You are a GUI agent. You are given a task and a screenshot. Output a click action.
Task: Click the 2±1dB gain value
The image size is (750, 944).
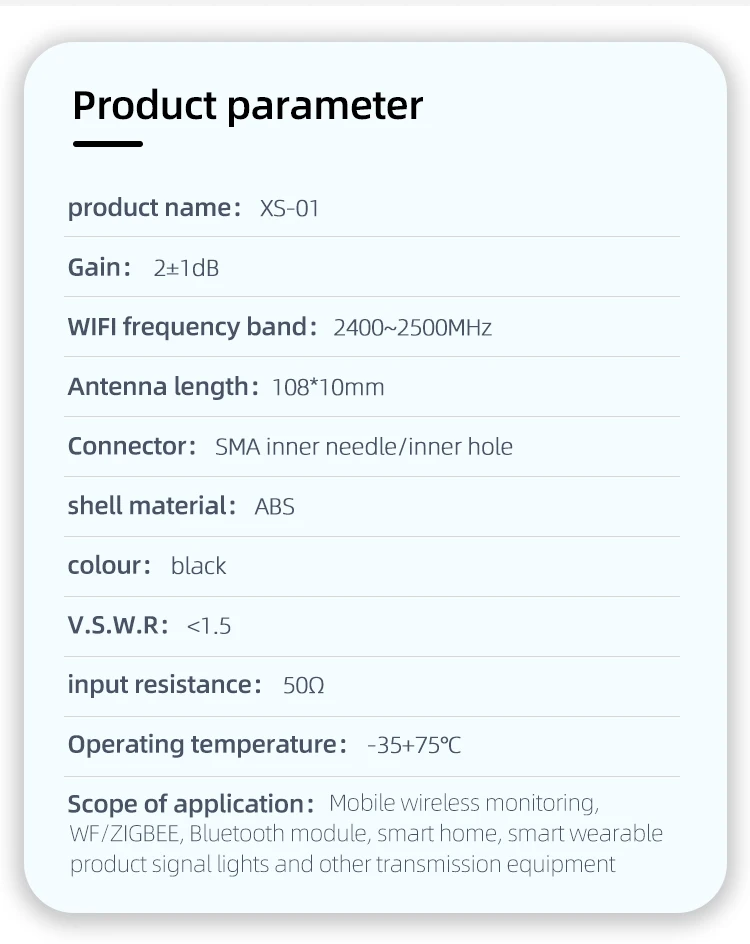click(186, 268)
